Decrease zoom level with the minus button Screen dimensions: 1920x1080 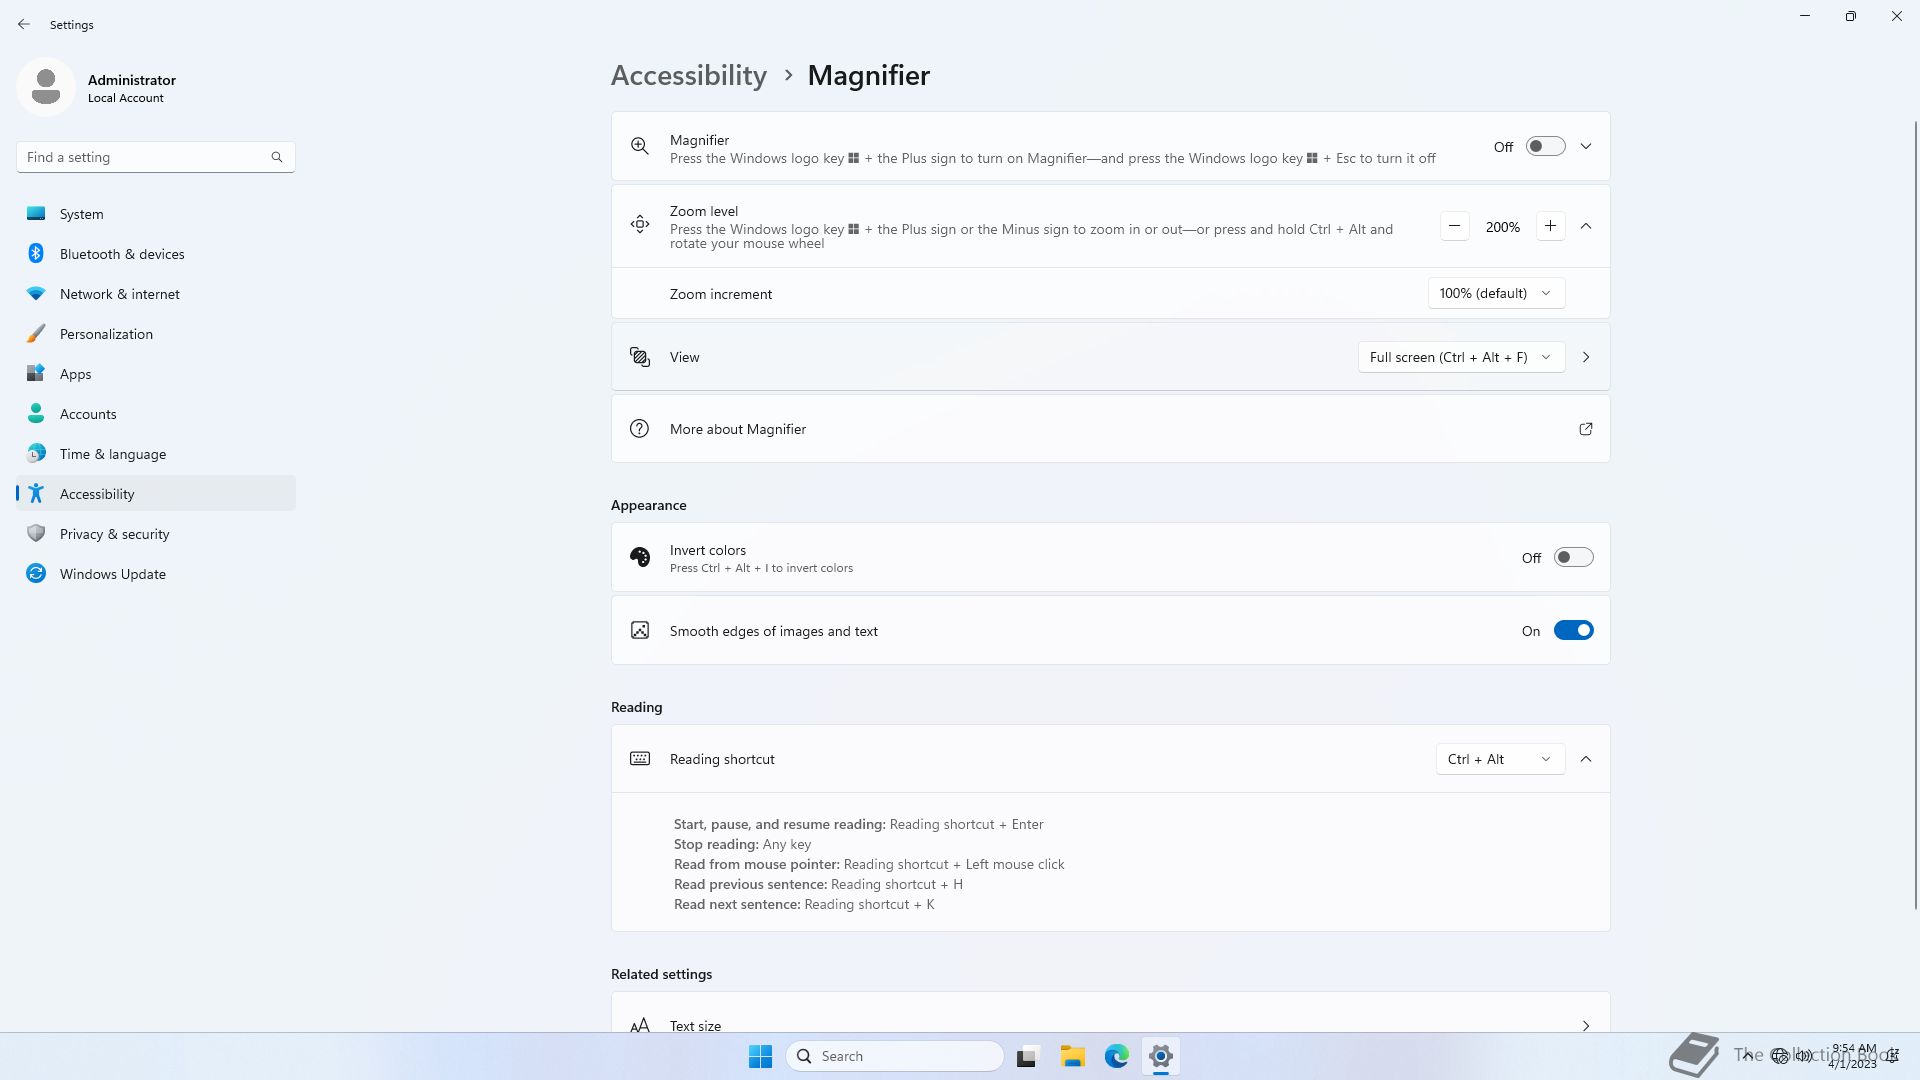tap(1455, 226)
